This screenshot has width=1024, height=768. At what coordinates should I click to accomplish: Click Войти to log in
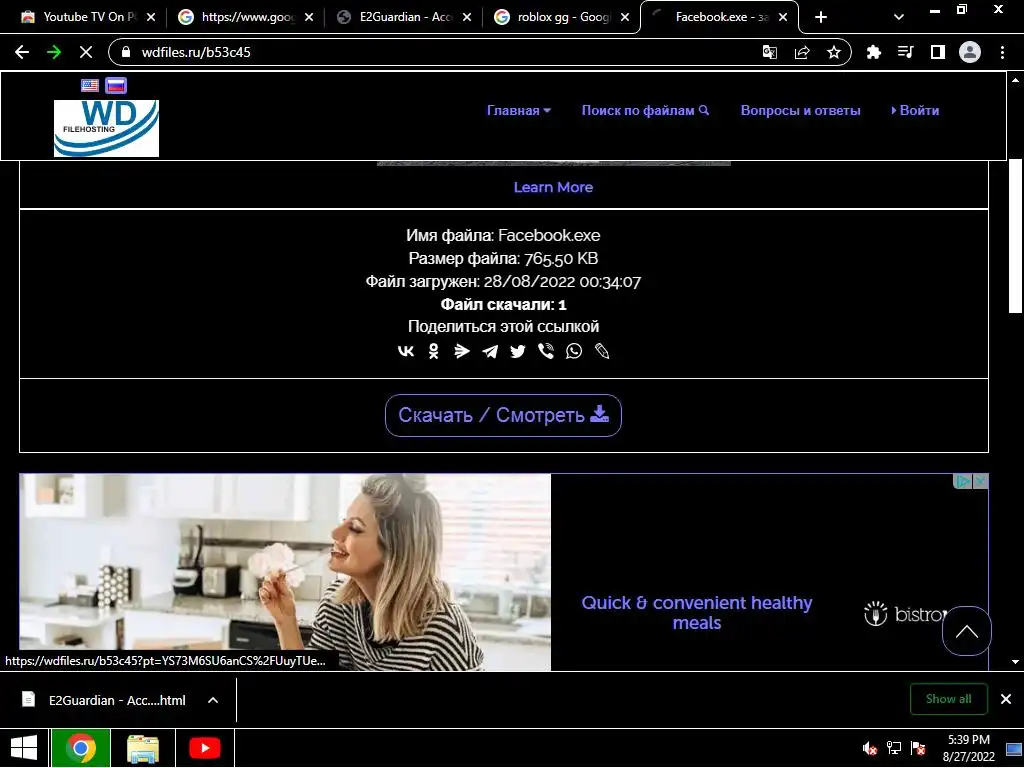click(x=915, y=110)
